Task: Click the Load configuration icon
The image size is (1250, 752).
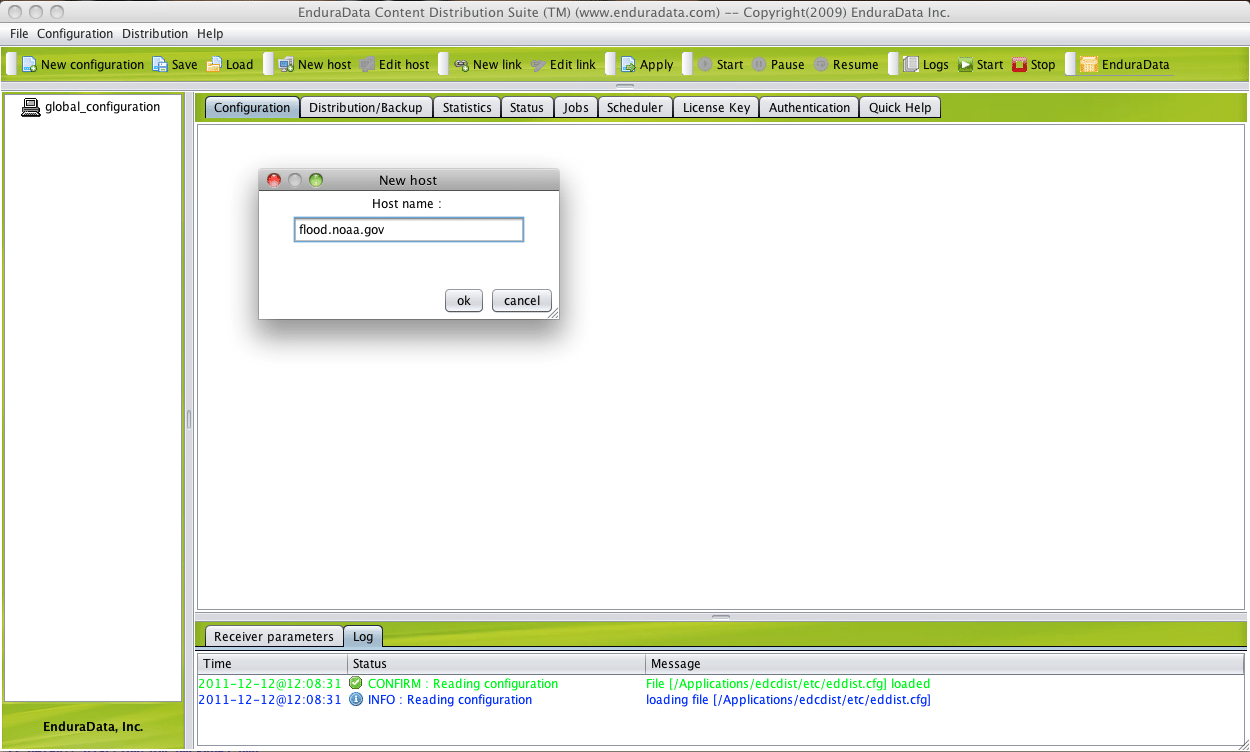Action: 214,64
